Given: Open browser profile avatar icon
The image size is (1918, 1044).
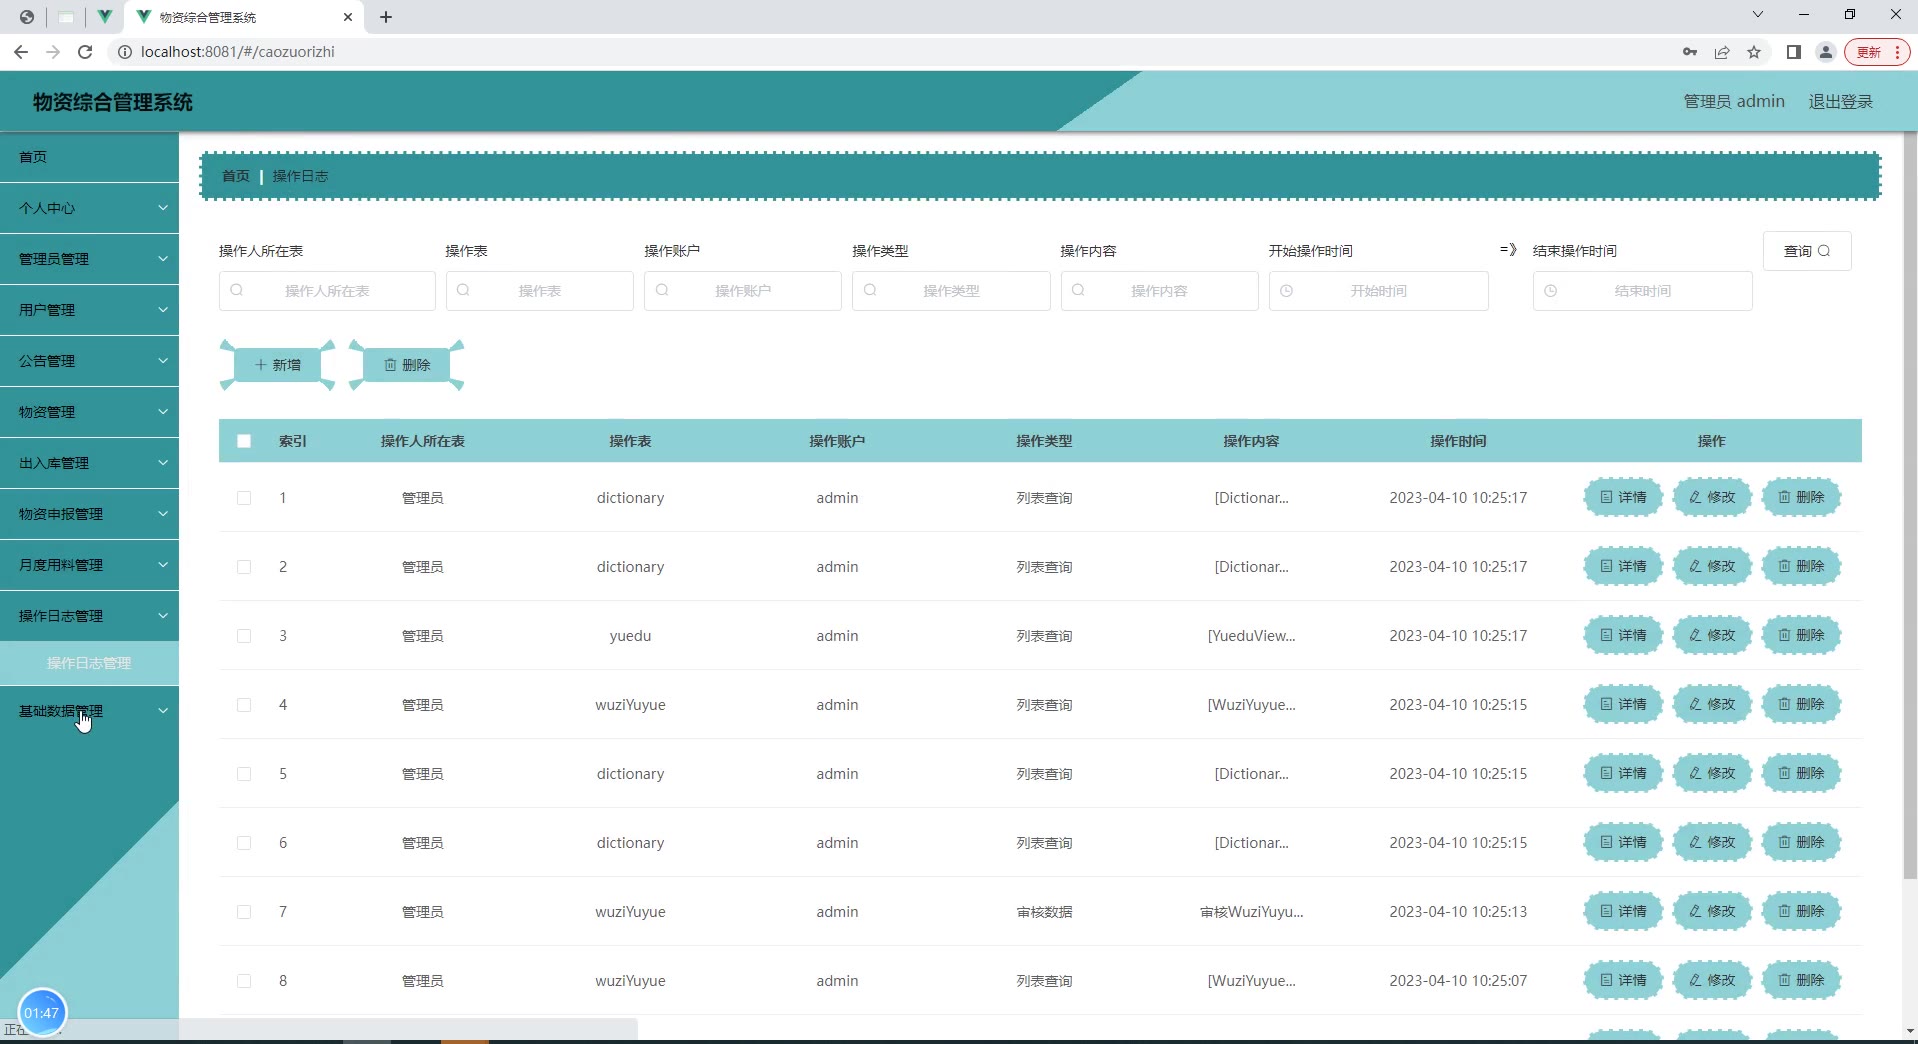Looking at the screenshot, I should pos(1826,52).
